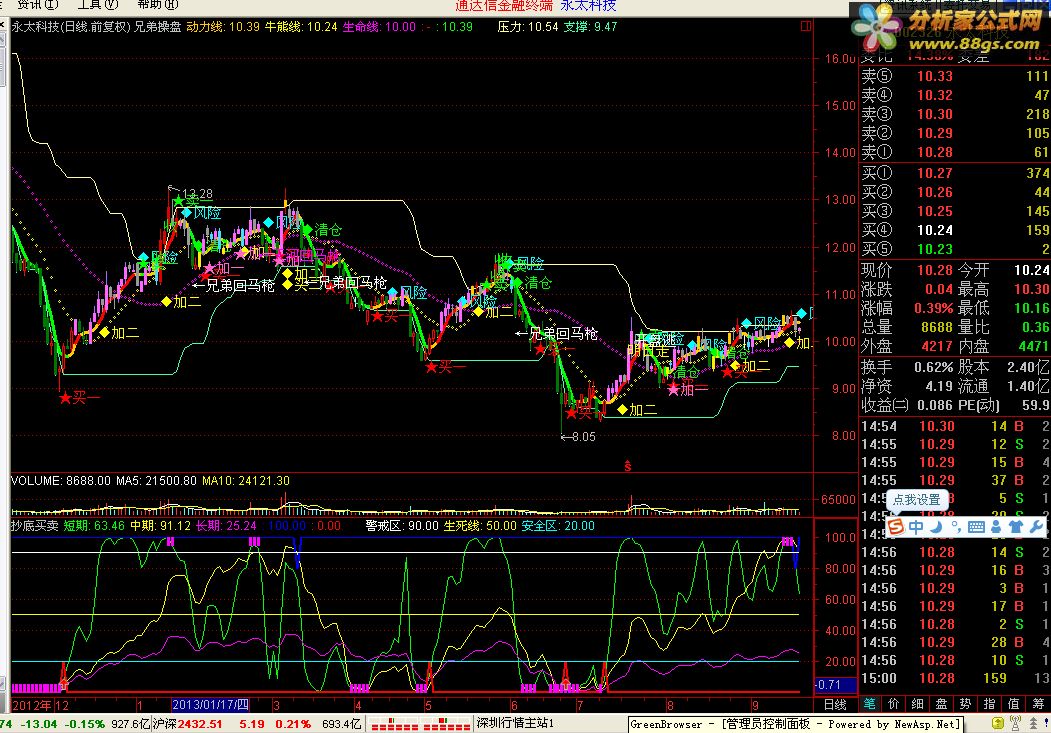Toggle the moon half-width mode icon
The width and height of the screenshot is (1051, 733).
(x=936, y=527)
